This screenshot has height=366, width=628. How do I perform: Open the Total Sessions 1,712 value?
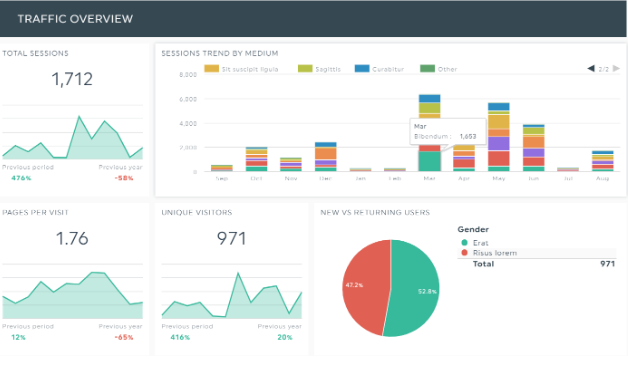[x=72, y=79]
